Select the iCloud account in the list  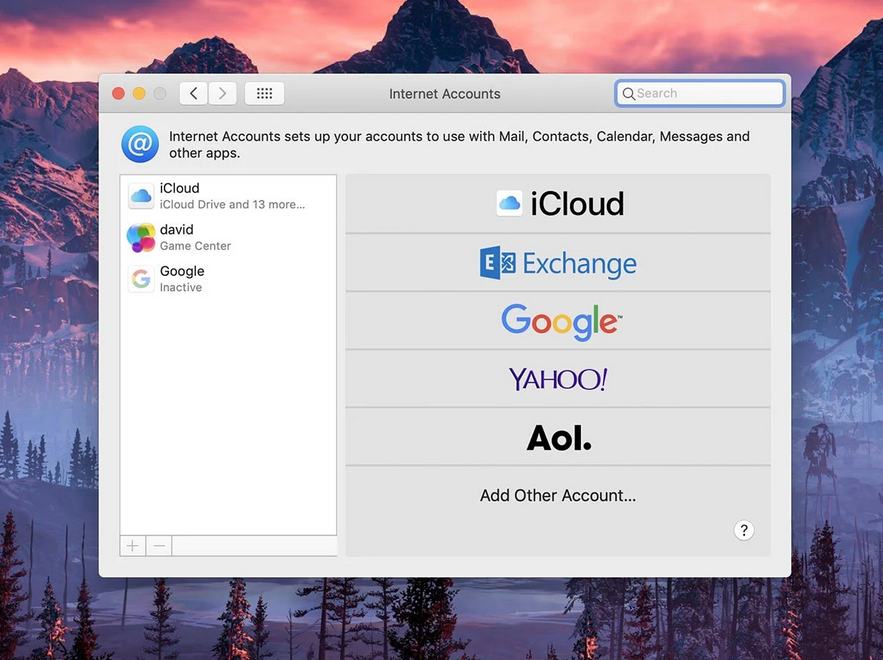(228, 196)
